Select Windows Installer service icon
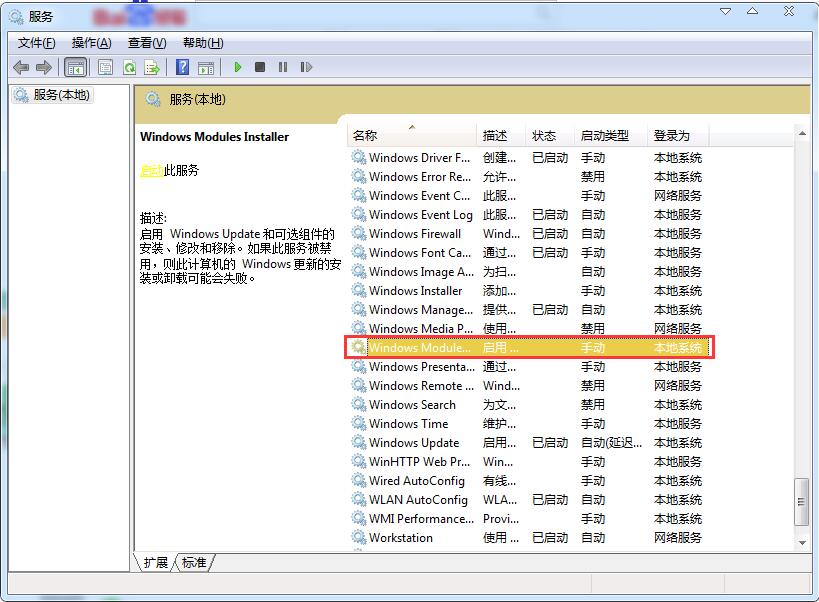 pos(358,290)
